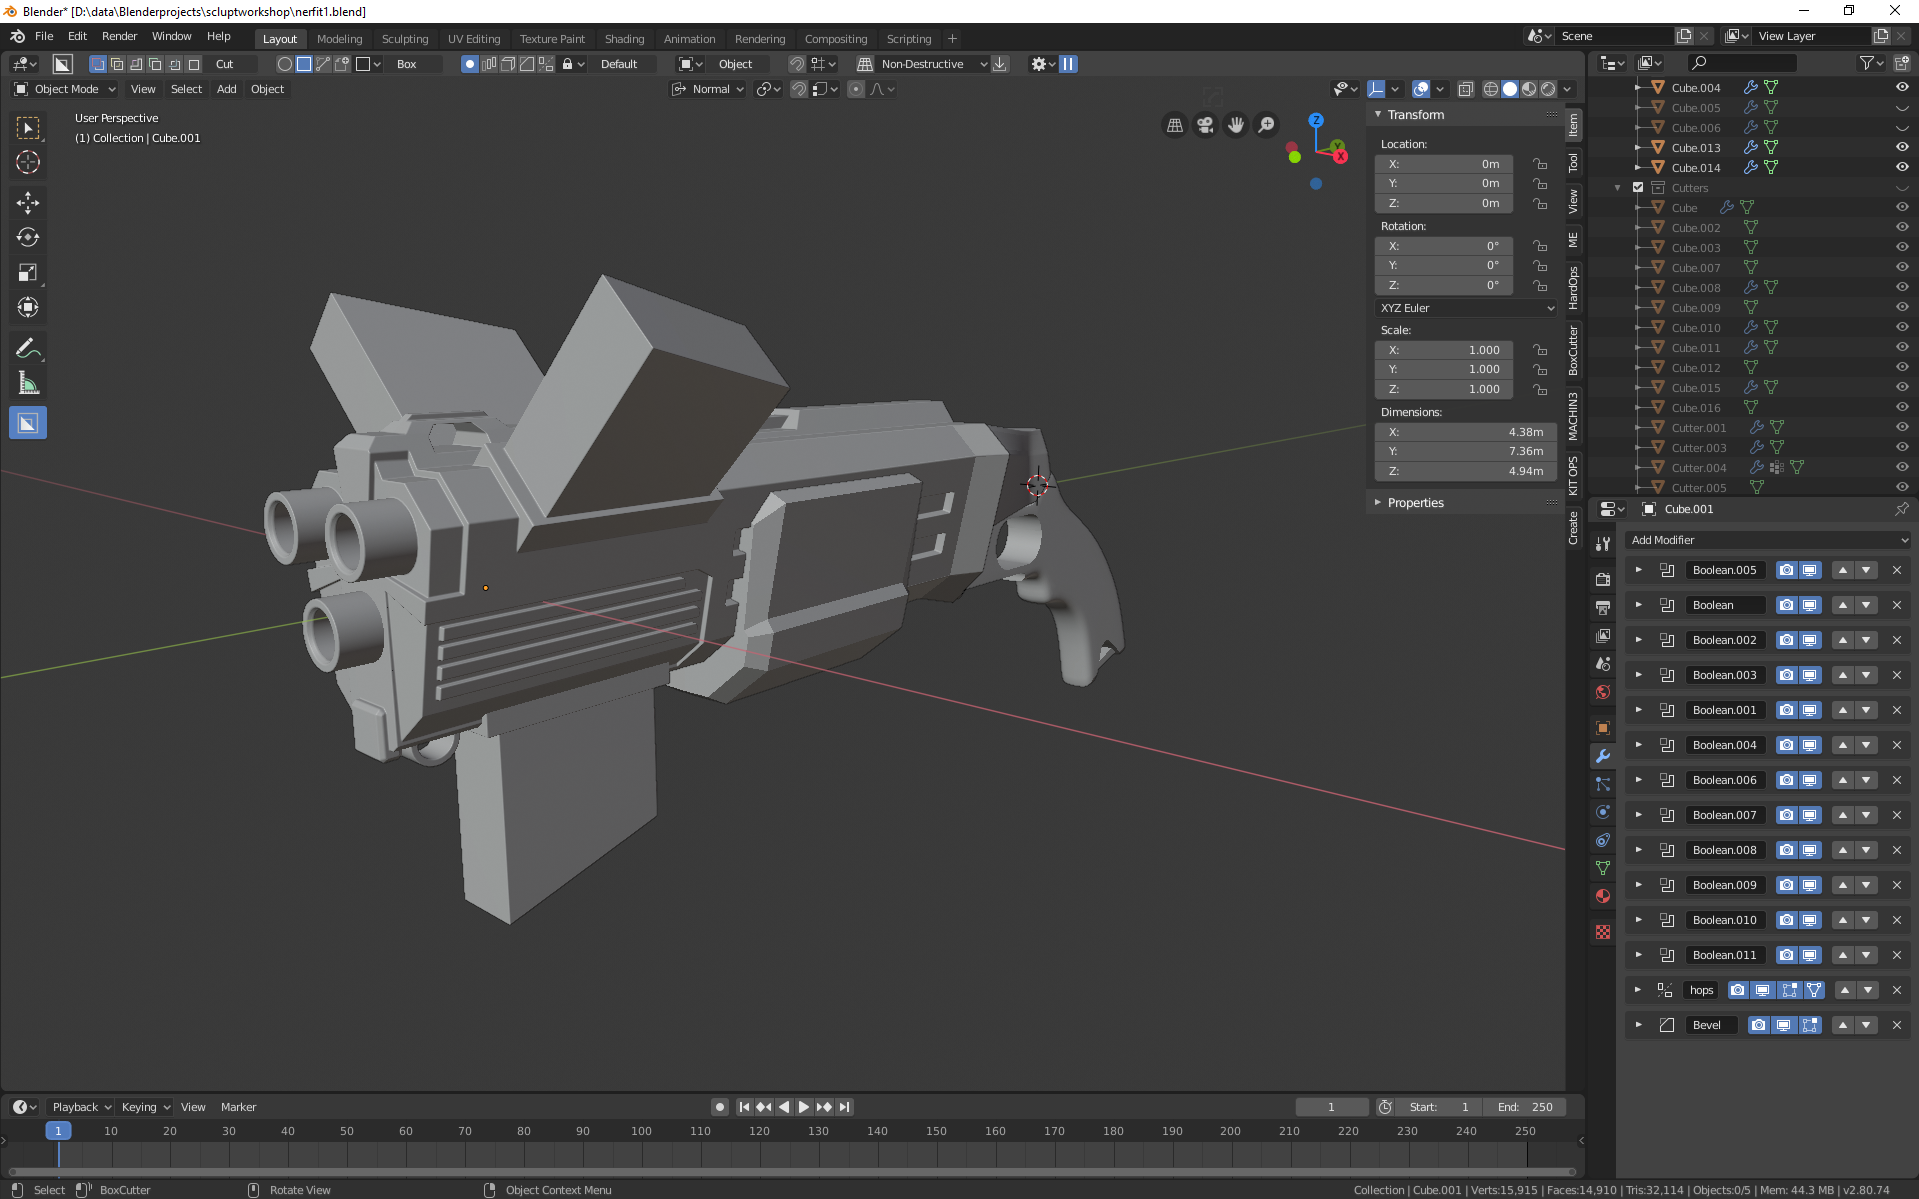Switch to the Sculpting workspace tab
1919x1199 pixels.
pos(404,39)
